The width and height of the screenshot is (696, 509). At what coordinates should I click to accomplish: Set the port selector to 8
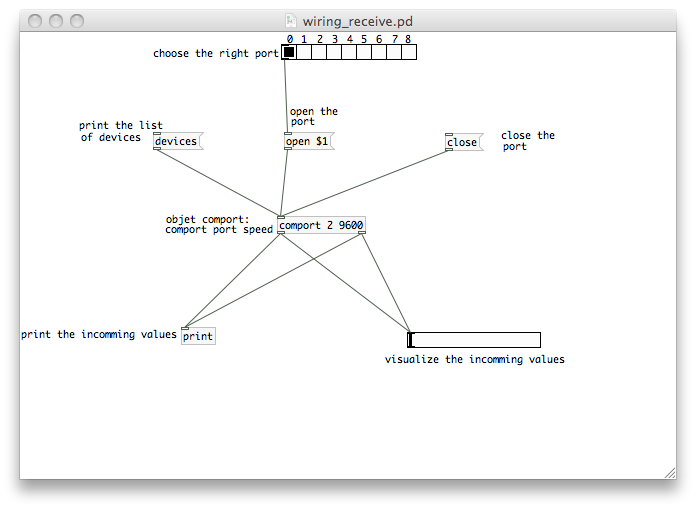point(409,53)
